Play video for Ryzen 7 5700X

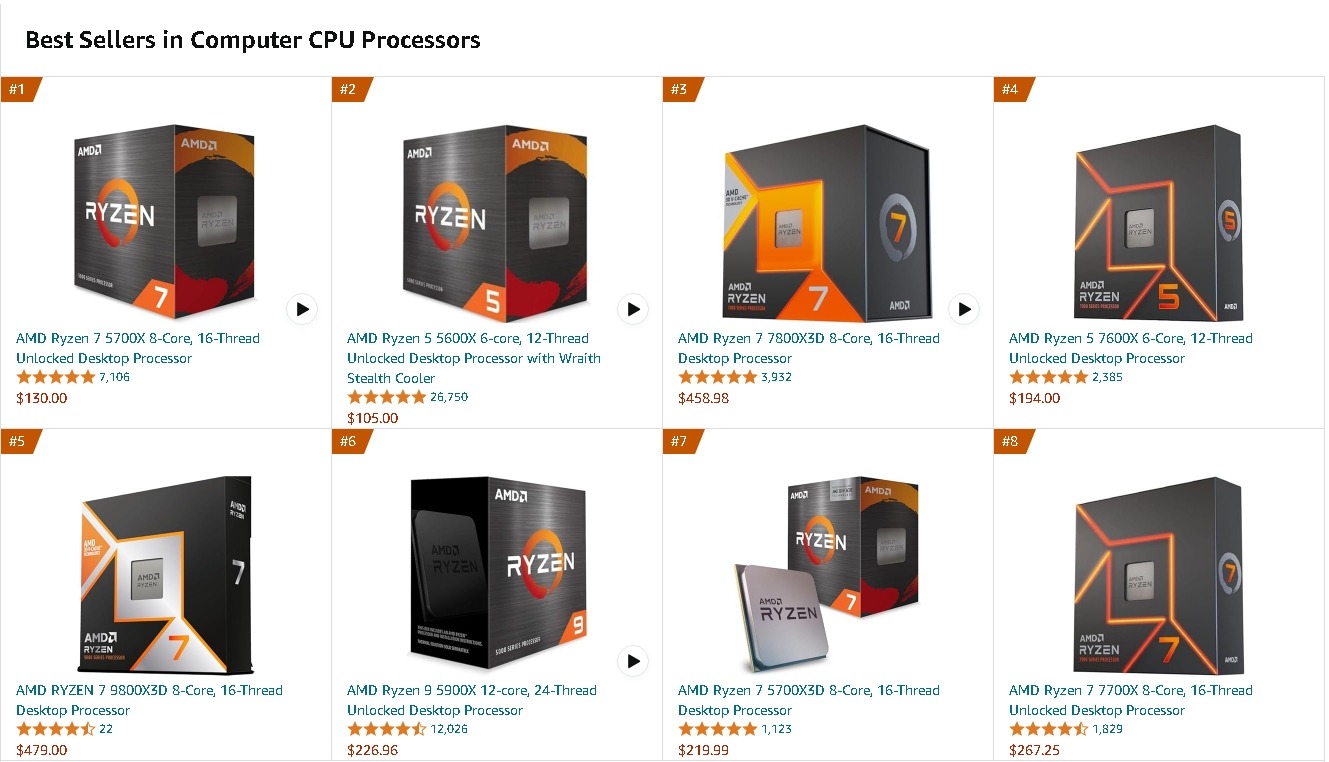tap(302, 309)
